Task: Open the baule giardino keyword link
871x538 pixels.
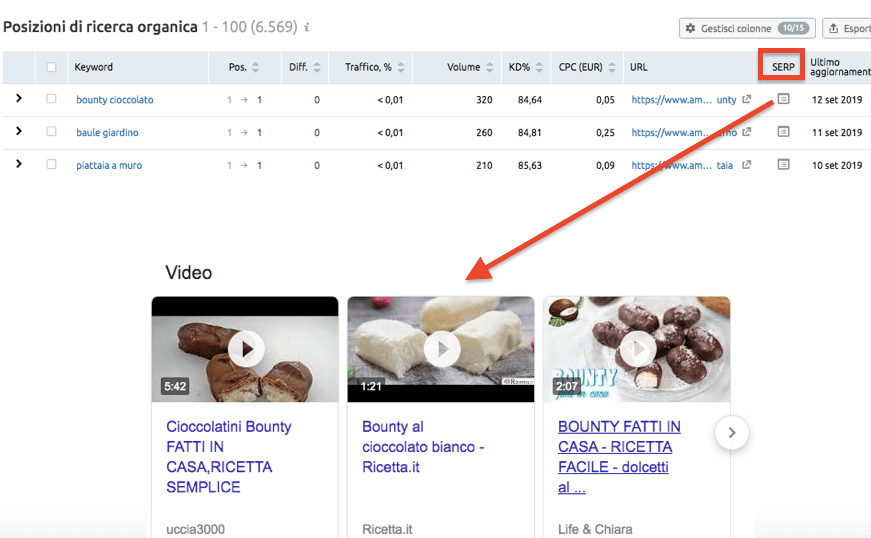Action: [107, 133]
